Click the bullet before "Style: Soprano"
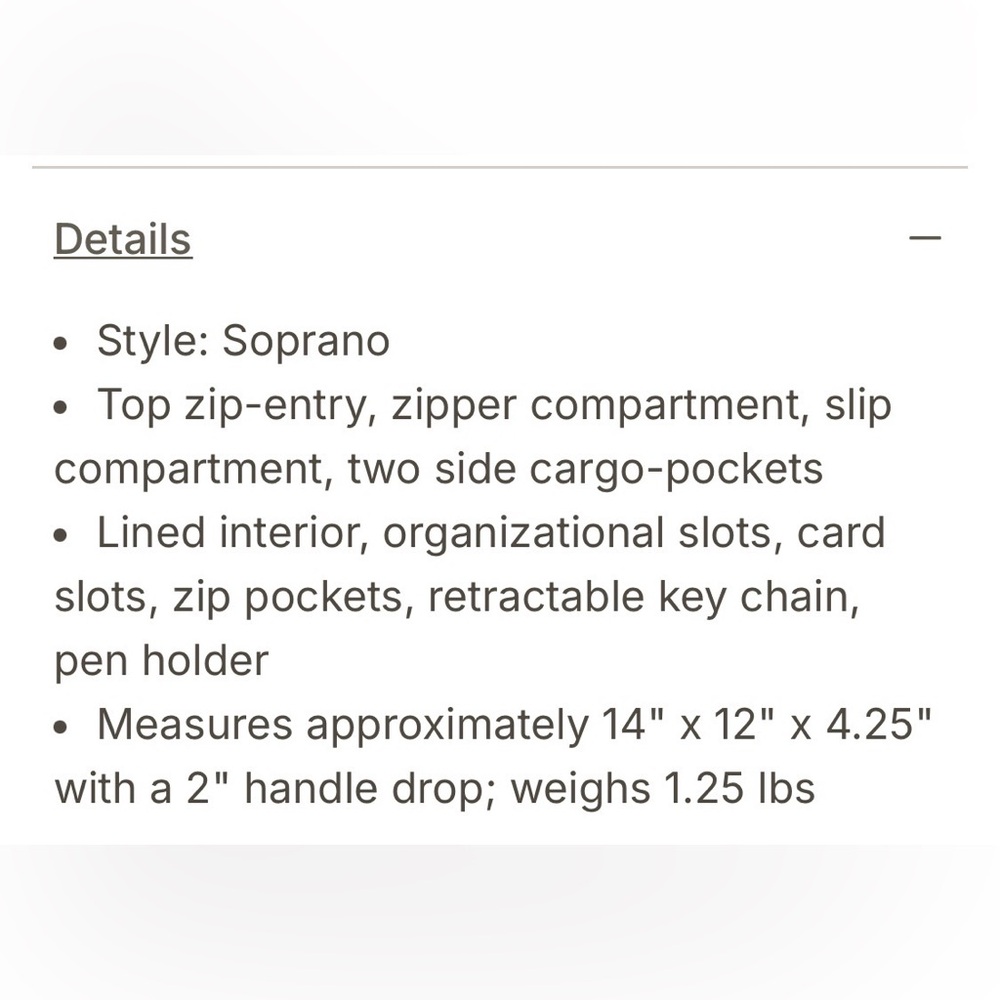Image resolution: width=1000 pixels, height=1000 pixels. pos(63,343)
